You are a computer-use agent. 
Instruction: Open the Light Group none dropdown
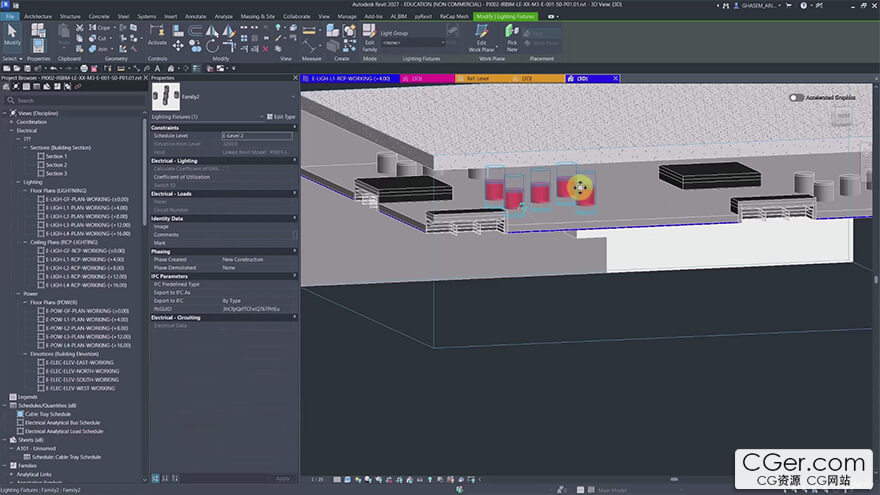413,43
